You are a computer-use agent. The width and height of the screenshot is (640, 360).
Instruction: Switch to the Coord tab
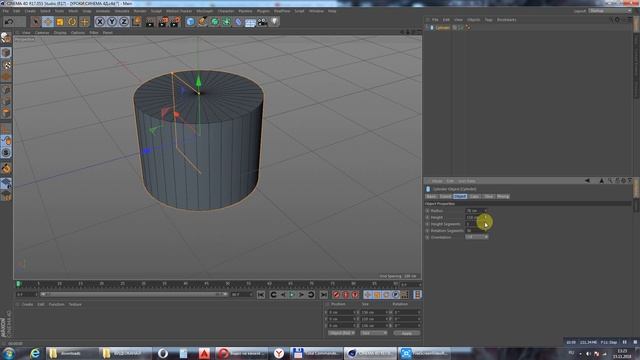[x=445, y=196]
